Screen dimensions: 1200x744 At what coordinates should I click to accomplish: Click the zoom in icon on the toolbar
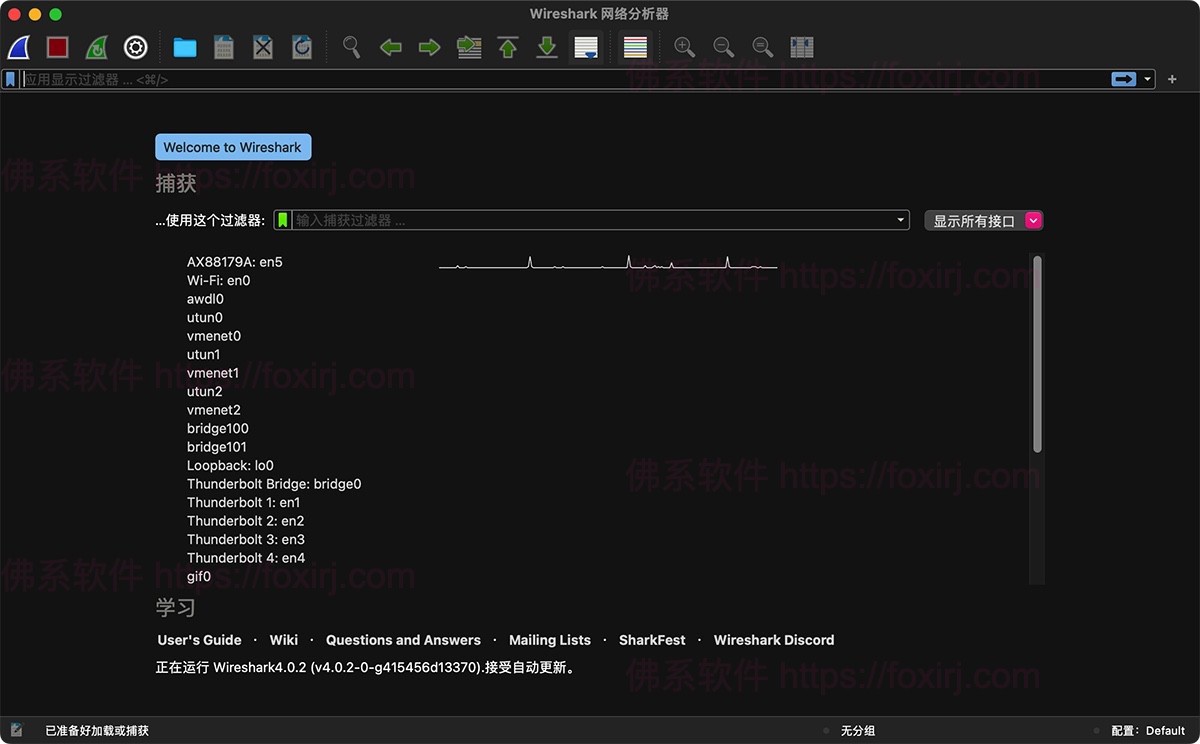point(684,47)
